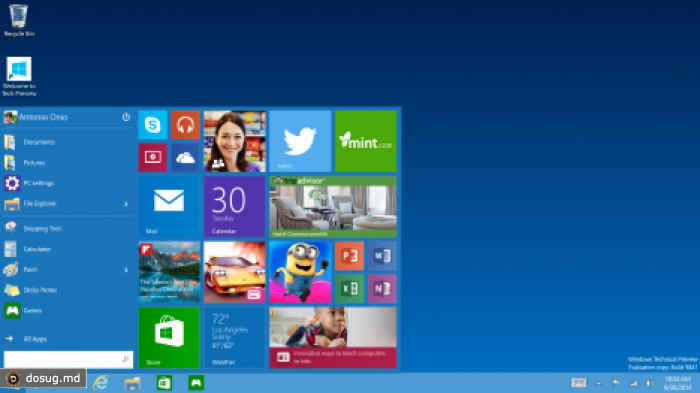Screen dimensions: 700x393
Task: Open the TripAdvisor hotel tile
Action: pos(333,207)
